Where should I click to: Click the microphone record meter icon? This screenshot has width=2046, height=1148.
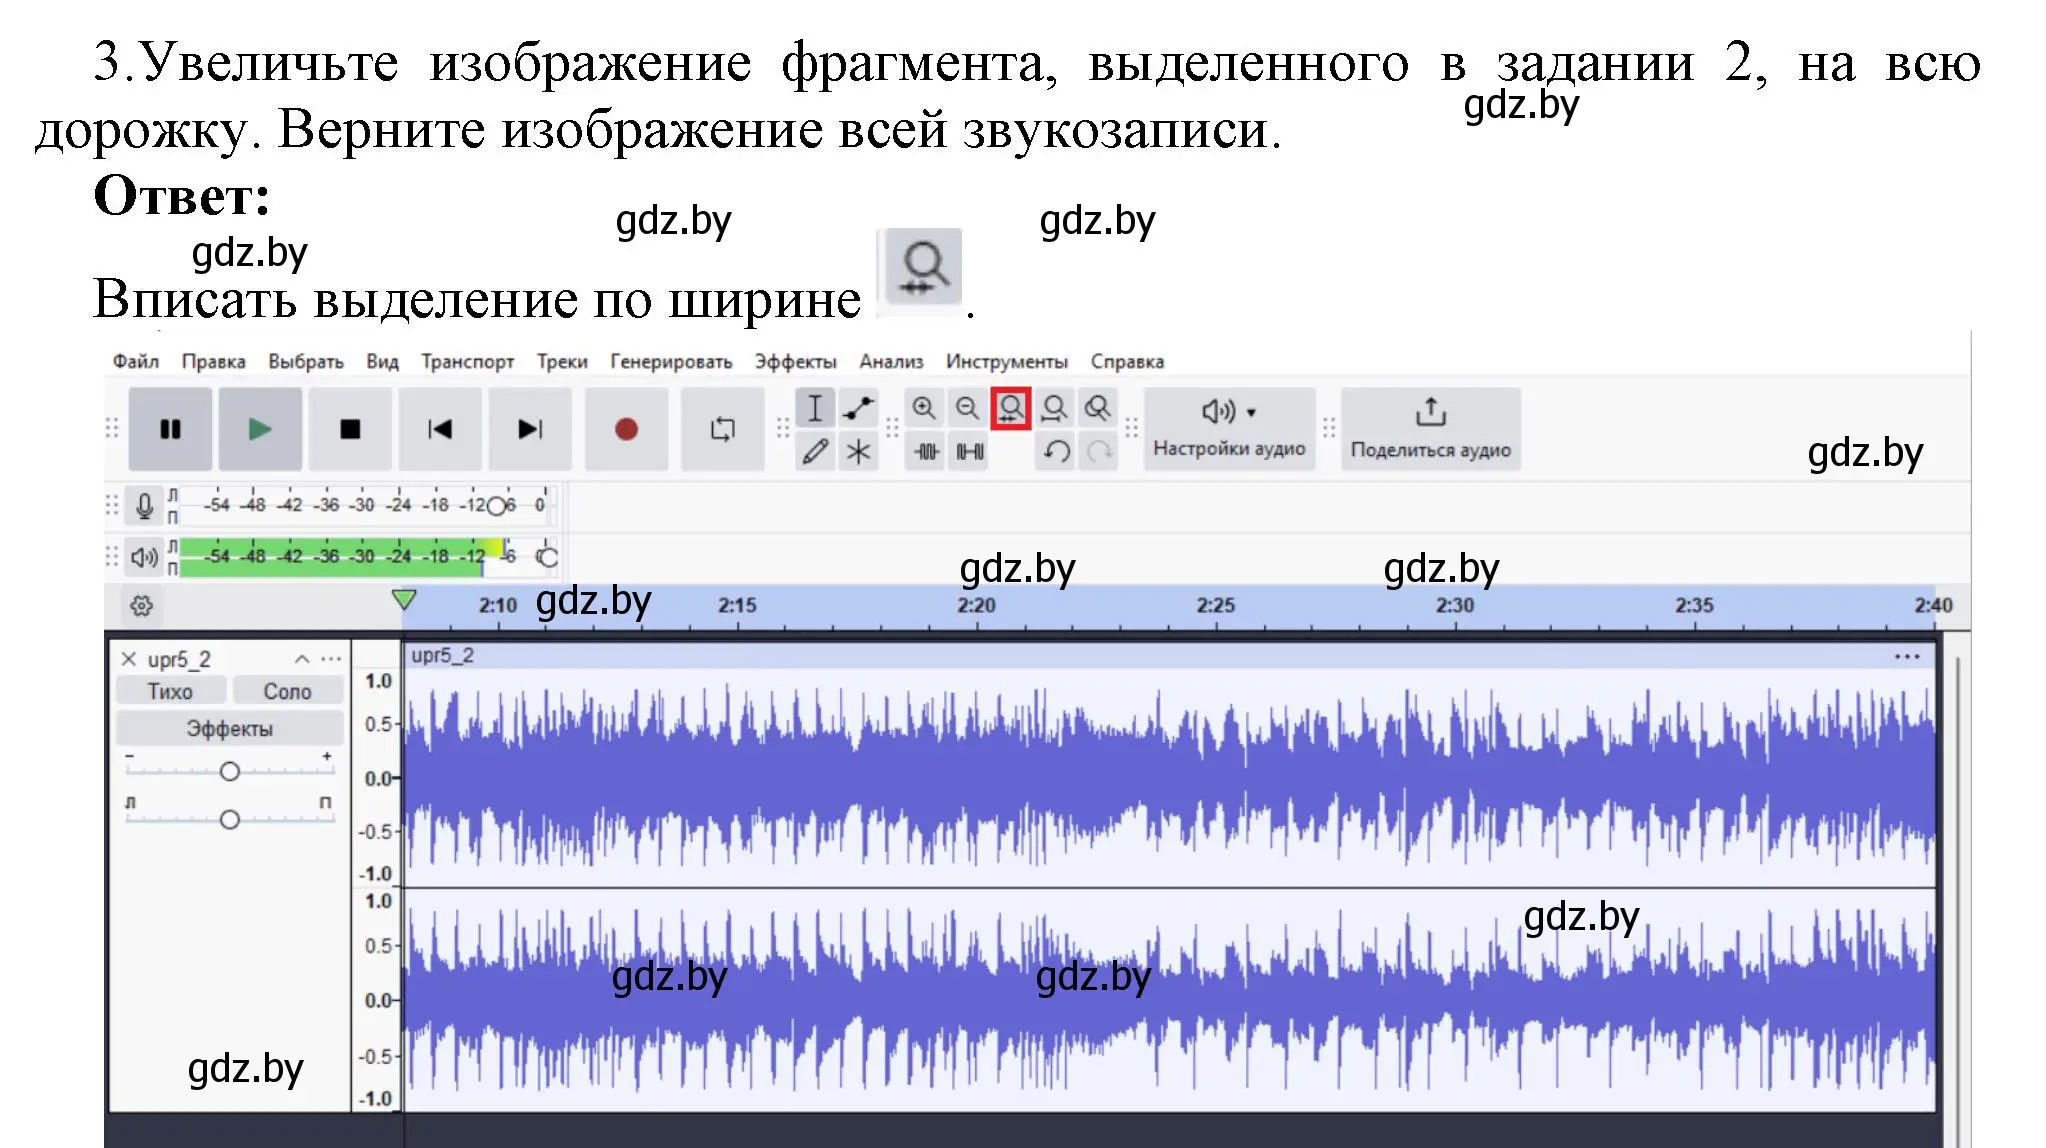coord(144,506)
